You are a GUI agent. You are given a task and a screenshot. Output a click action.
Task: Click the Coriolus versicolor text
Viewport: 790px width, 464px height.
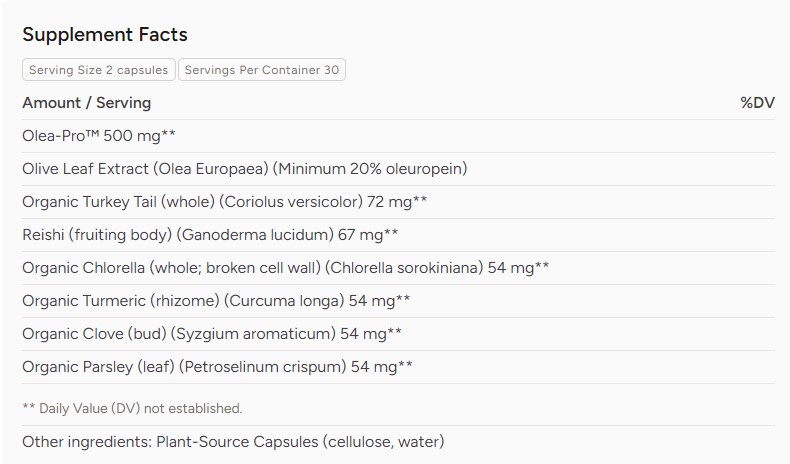coord(291,202)
